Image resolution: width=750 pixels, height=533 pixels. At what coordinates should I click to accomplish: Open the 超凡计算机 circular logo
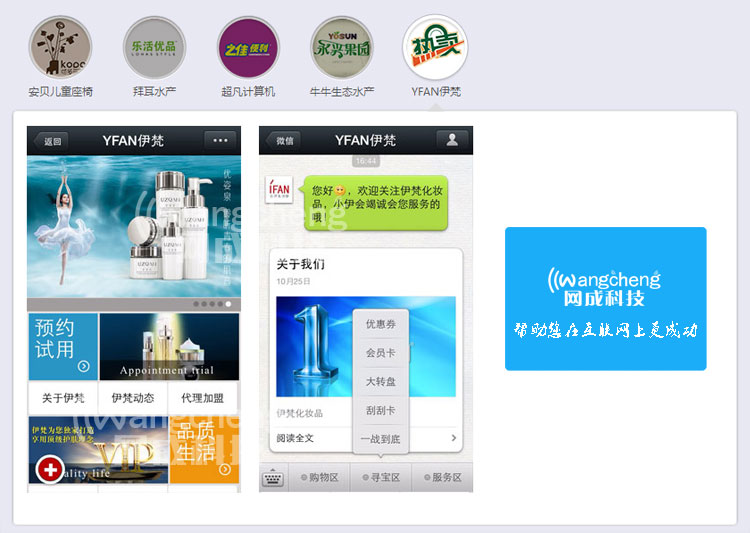(248, 48)
